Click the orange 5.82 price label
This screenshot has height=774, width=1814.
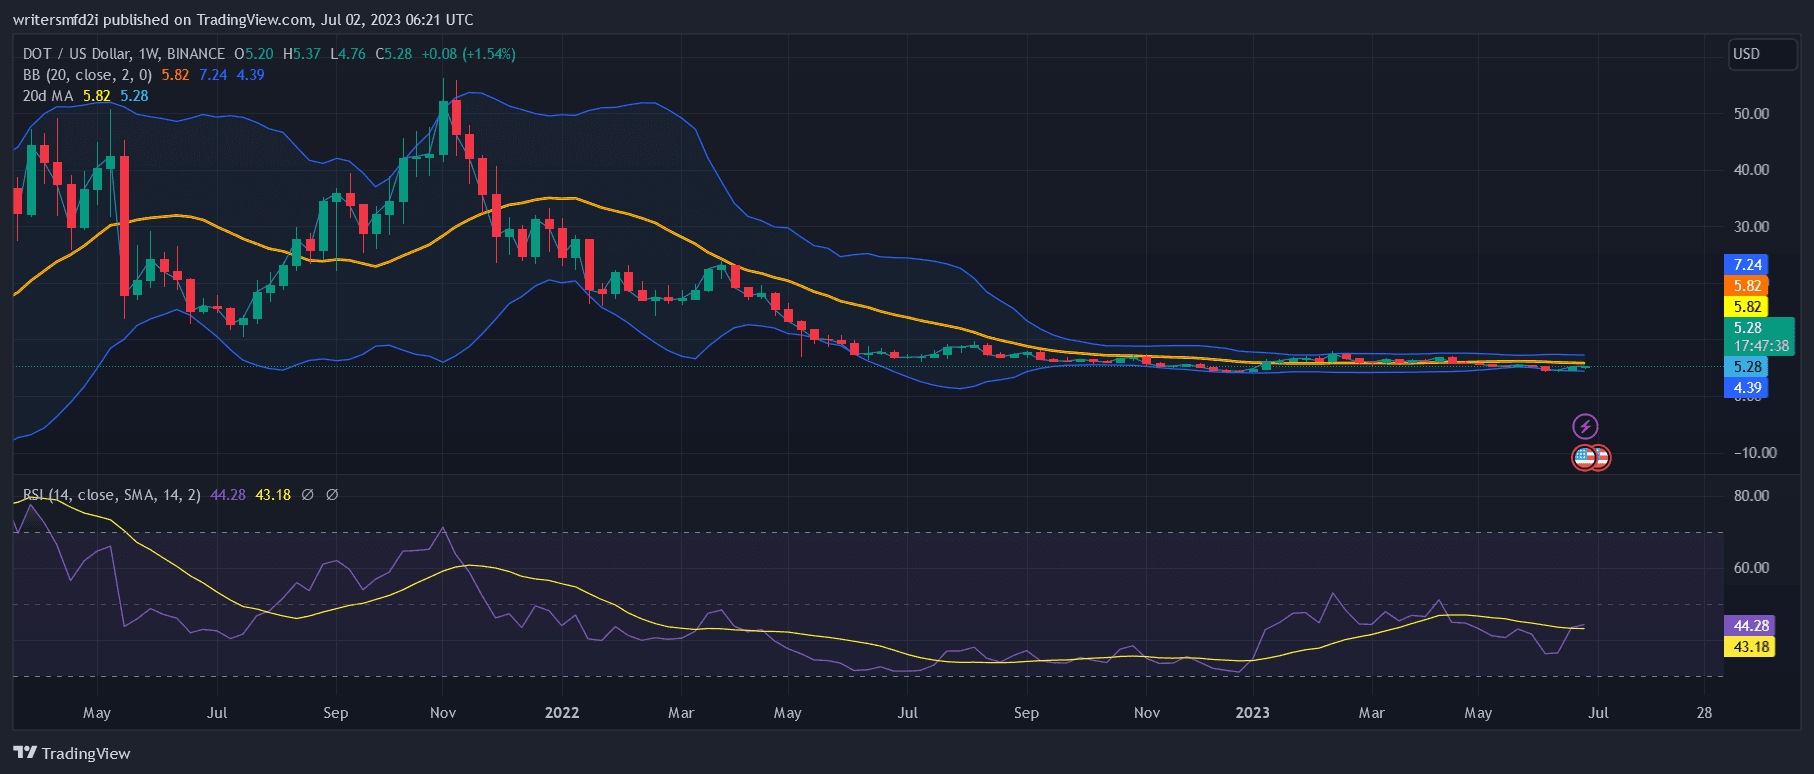pos(1746,286)
